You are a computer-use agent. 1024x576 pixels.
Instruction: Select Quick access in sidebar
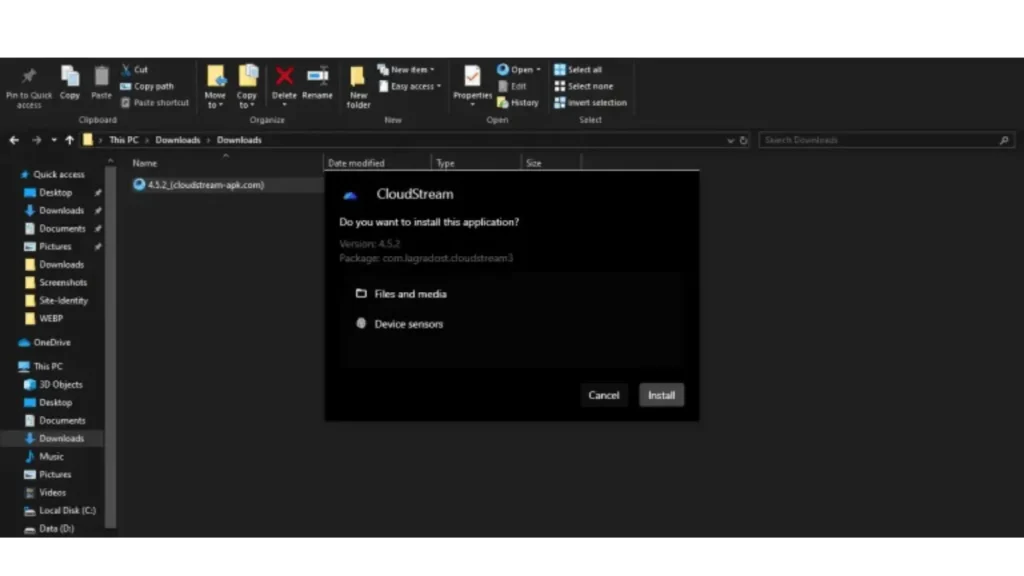[x=52, y=174]
